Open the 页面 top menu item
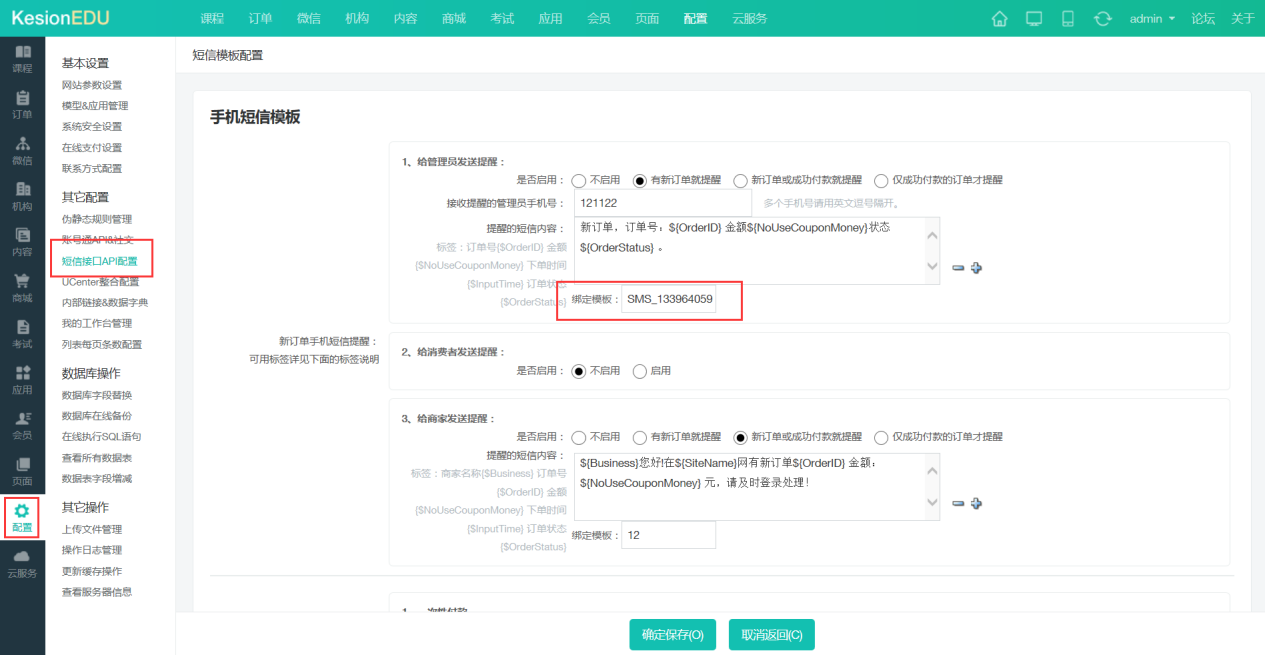Viewport: 1265px width, 655px height. click(x=647, y=17)
